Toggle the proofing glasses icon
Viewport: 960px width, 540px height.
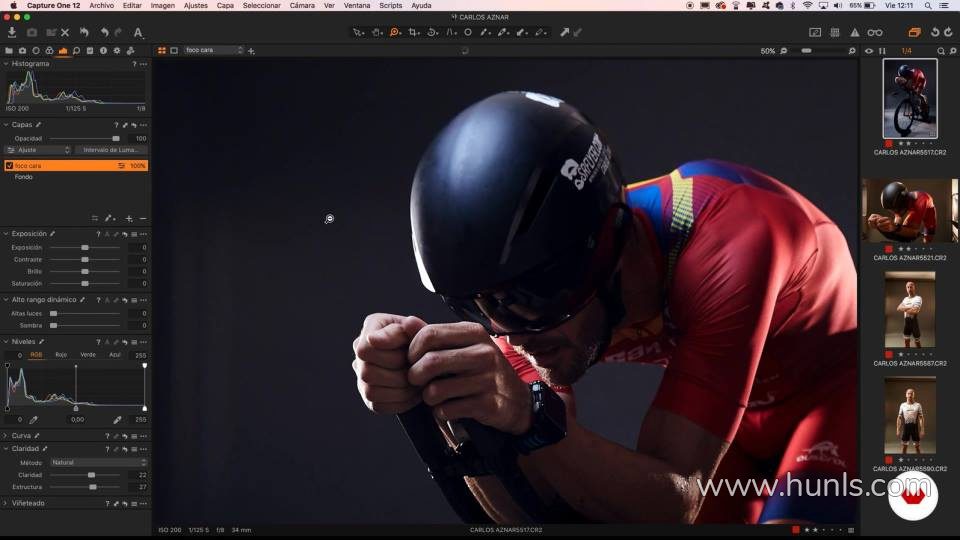point(875,32)
